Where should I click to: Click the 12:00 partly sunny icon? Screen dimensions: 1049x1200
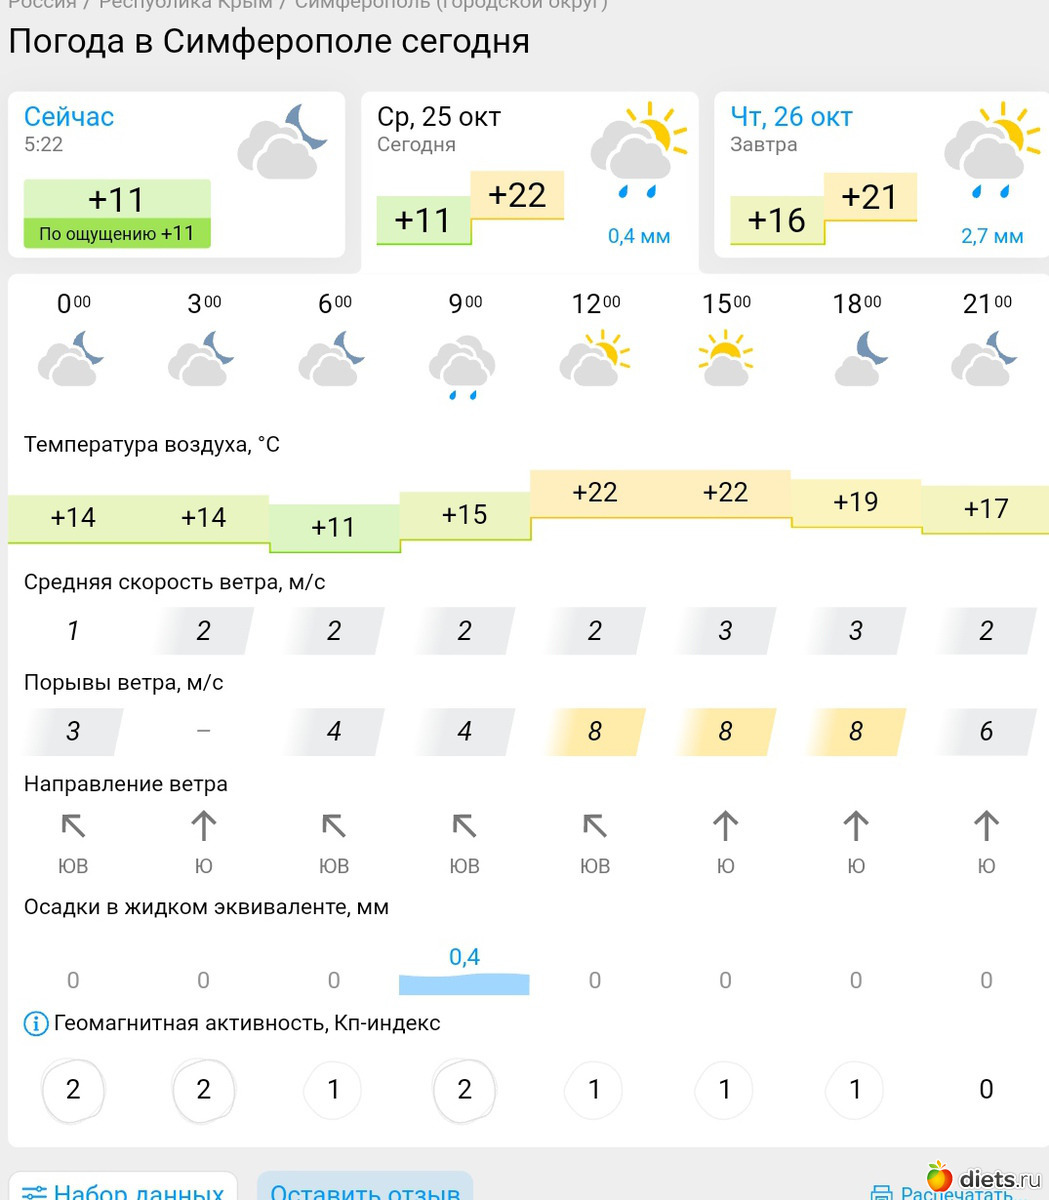coord(595,360)
